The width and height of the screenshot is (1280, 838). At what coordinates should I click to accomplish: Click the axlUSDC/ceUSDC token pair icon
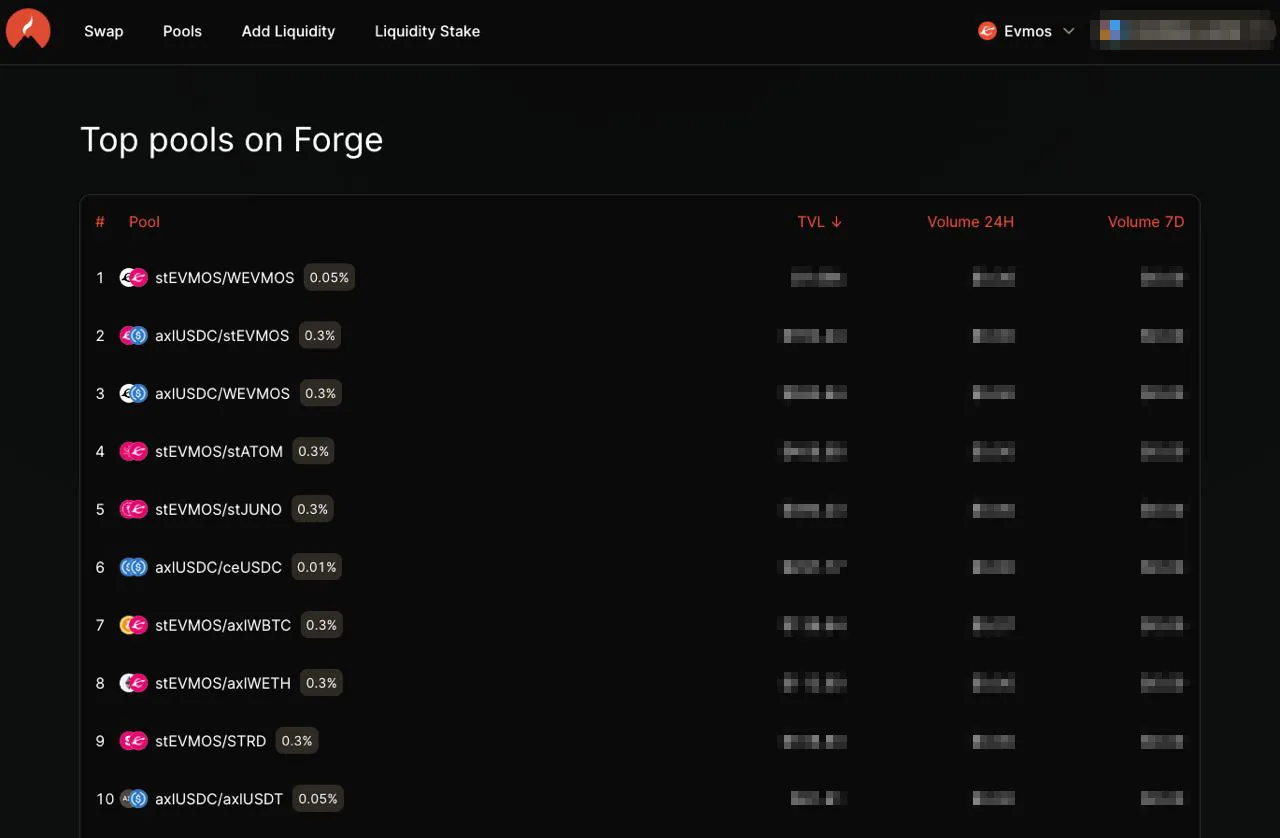pyautogui.click(x=133, y=567)
